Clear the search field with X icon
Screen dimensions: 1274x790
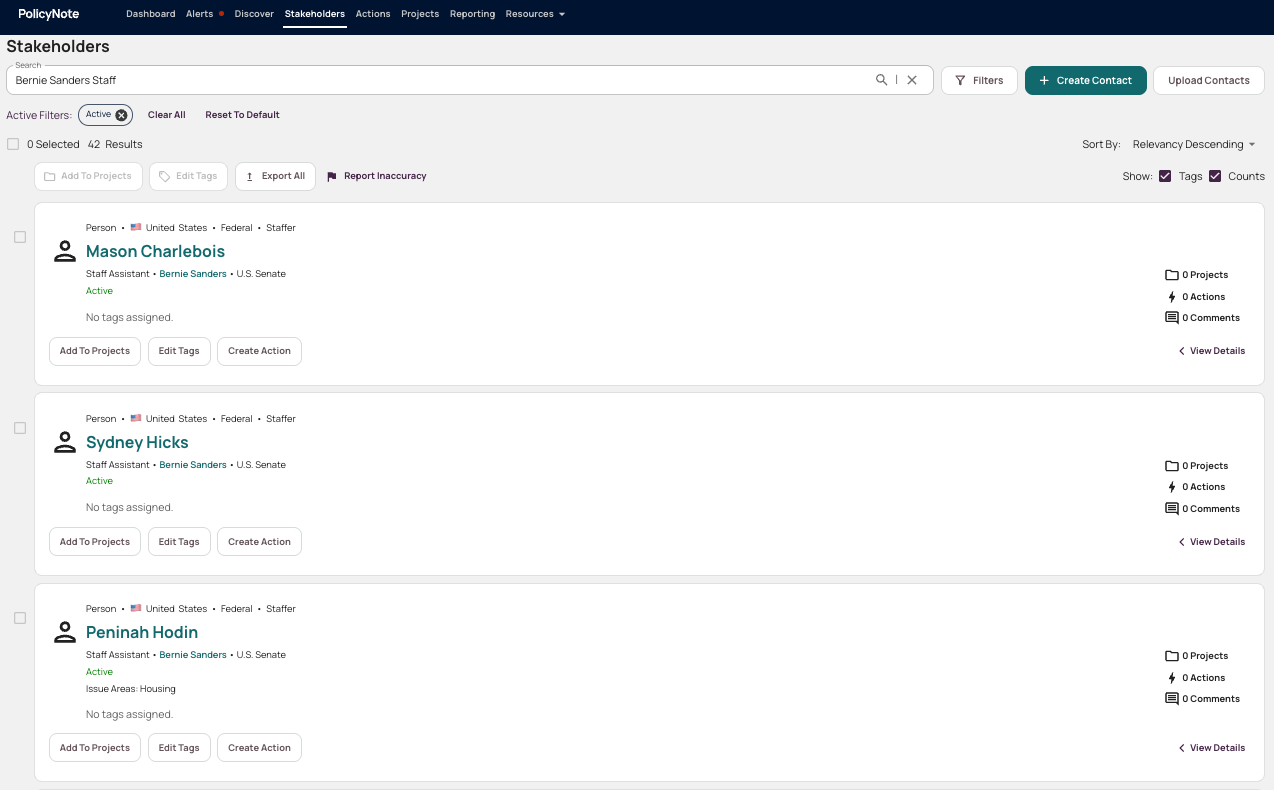(912, 80)
